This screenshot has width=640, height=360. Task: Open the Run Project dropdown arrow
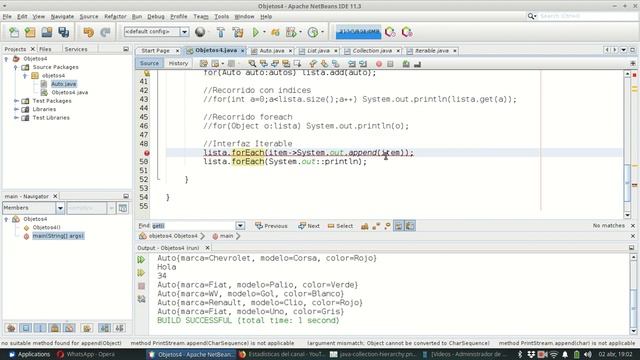pos(264,32)
